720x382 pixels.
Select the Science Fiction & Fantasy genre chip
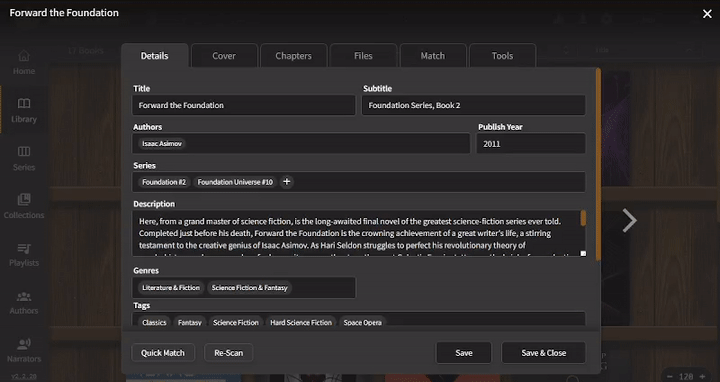click(x=249, y=288)
